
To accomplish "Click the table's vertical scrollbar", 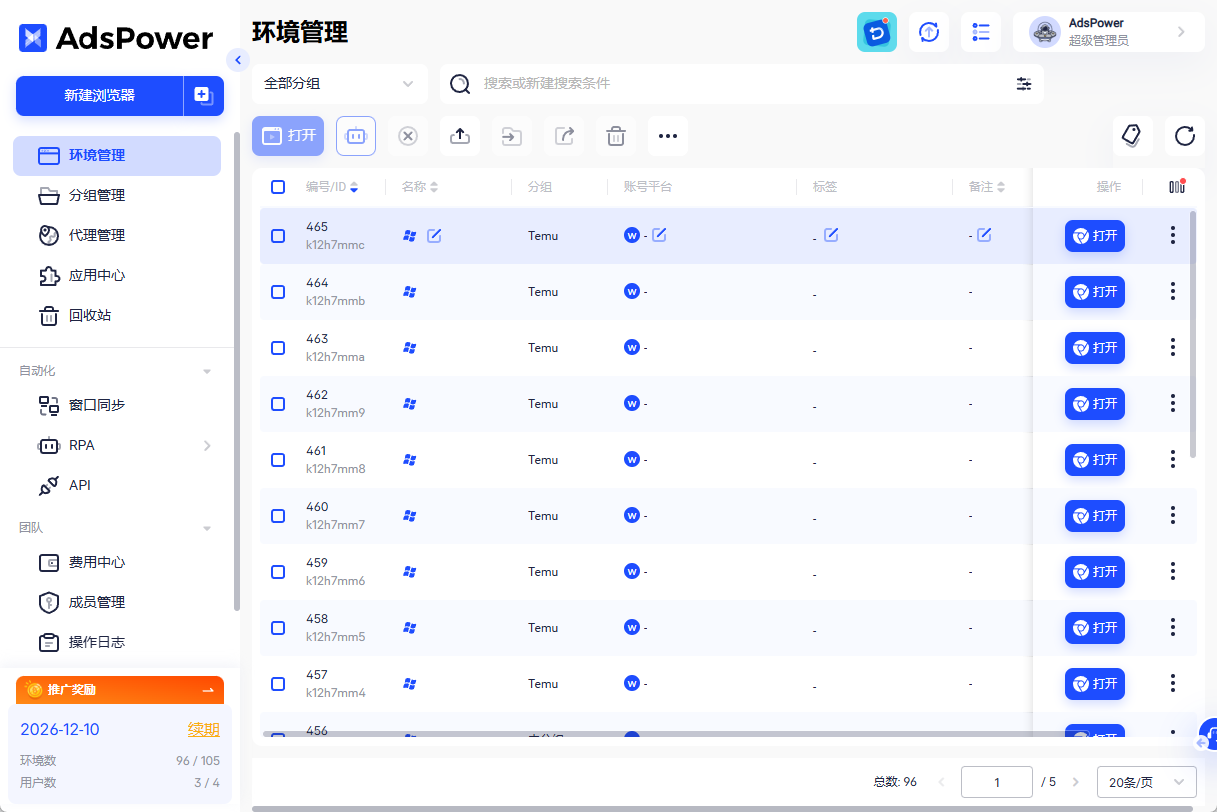I will tap(1193, 334).
